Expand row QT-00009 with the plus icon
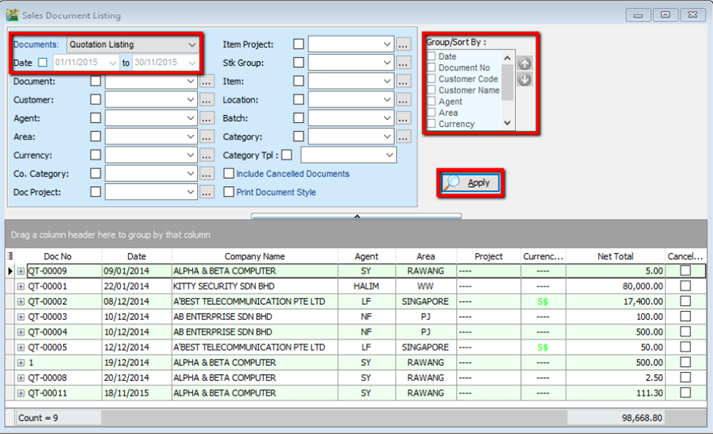The image size is (713, 434). [21, 271]
